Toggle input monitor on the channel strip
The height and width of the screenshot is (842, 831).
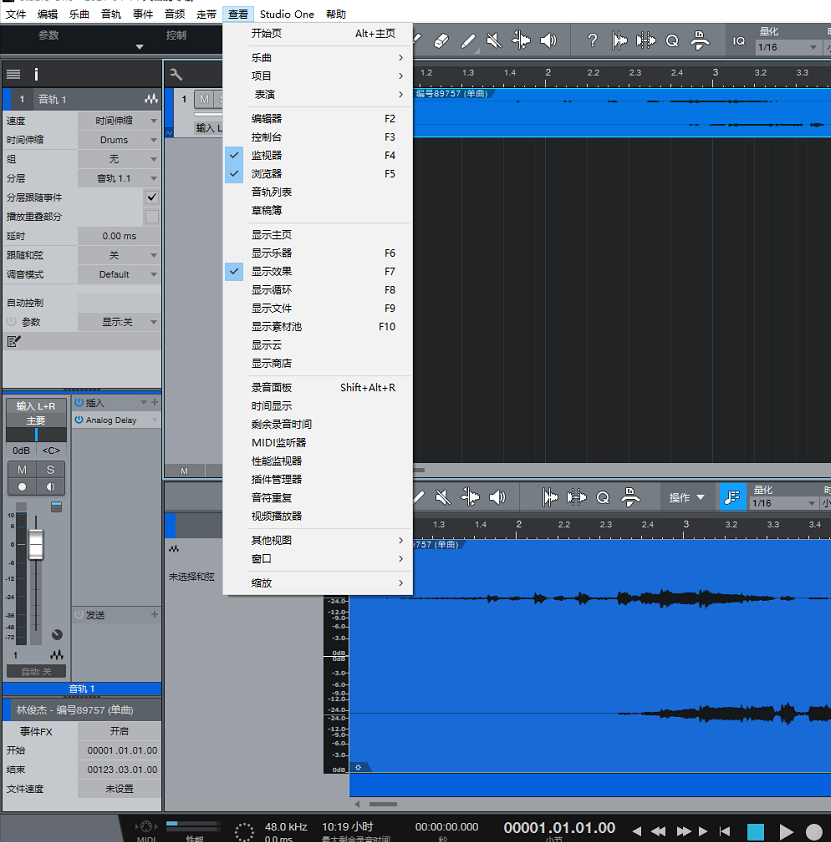[50, 487]
